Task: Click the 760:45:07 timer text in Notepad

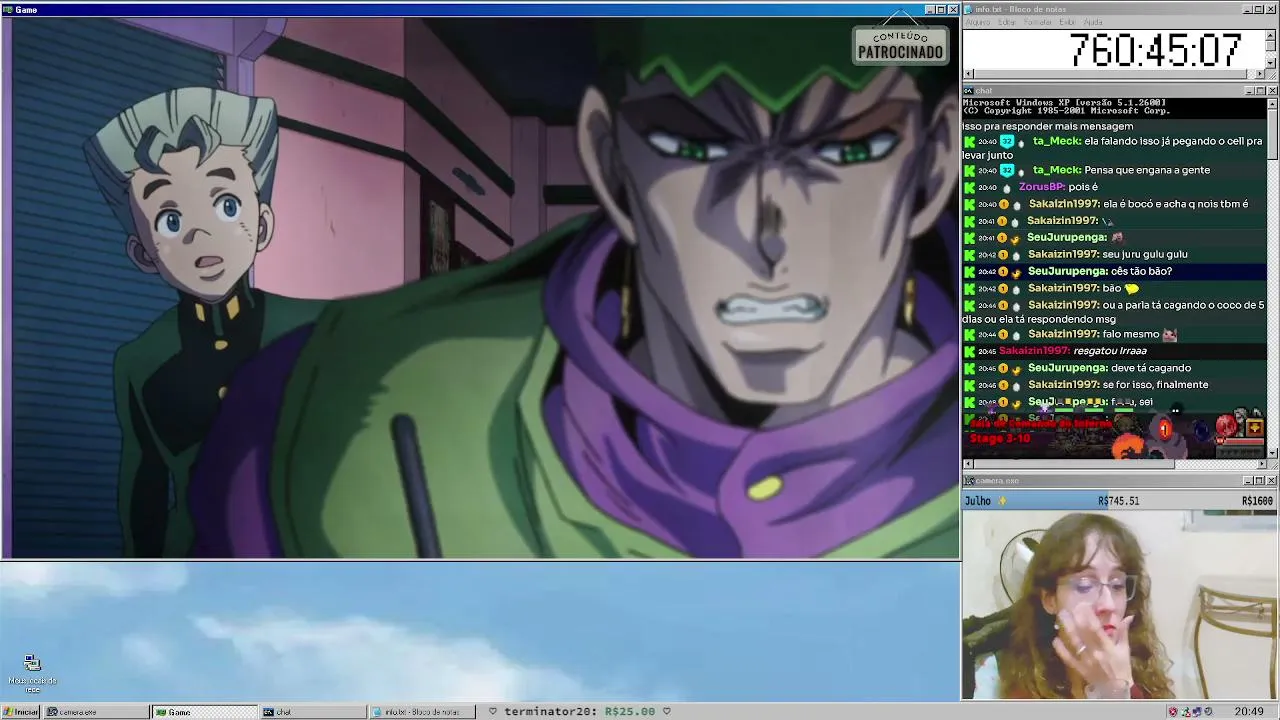Action: [x=1155, y=49]
